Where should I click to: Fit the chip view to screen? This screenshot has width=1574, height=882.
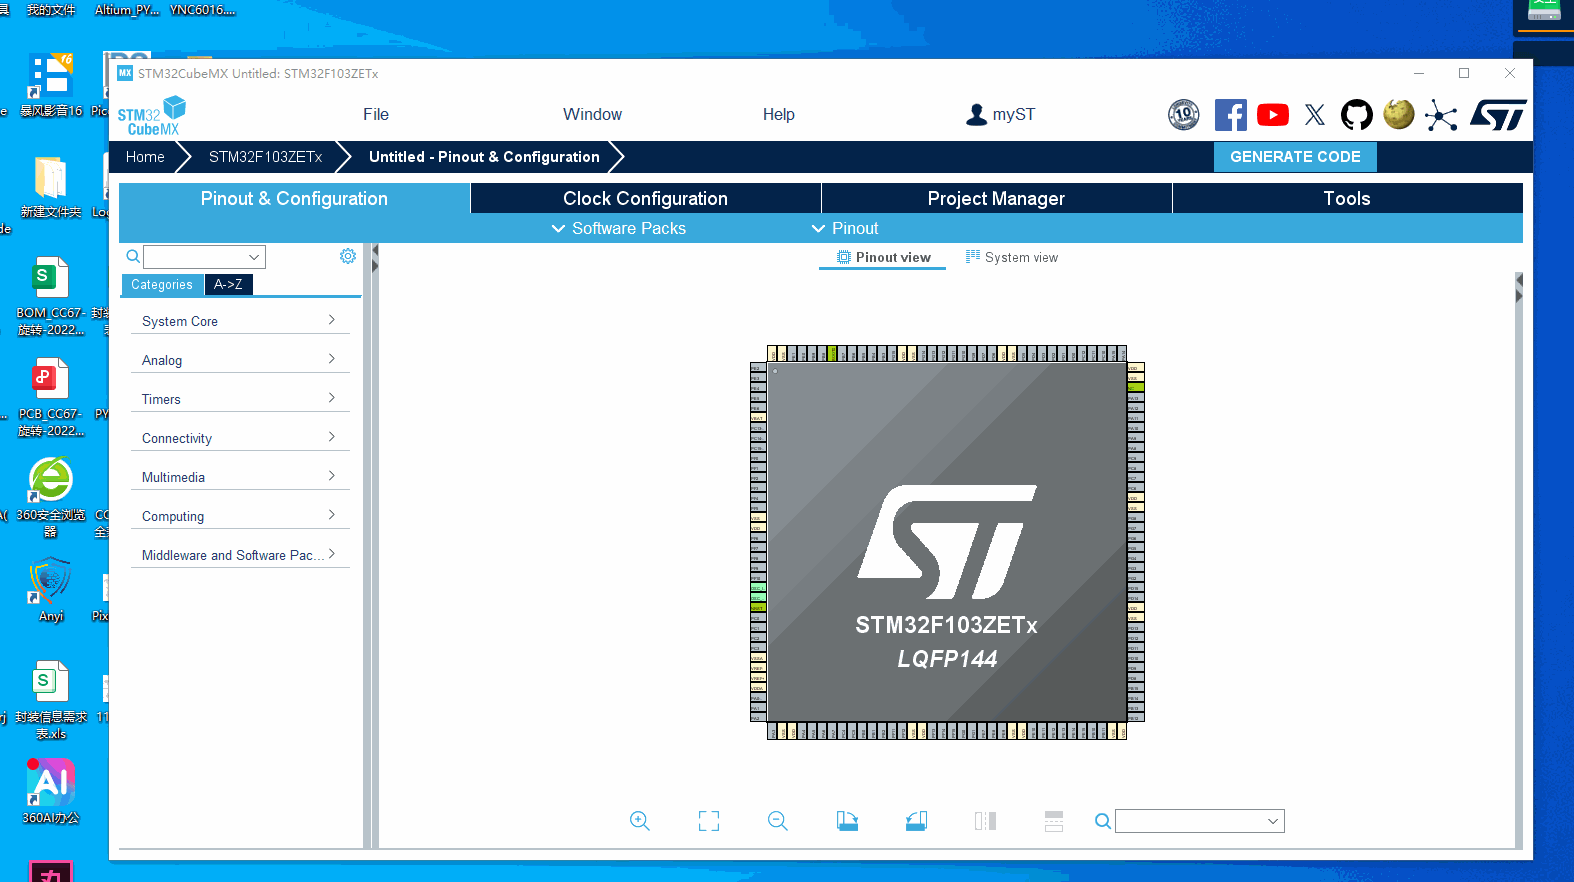(709, 821)
